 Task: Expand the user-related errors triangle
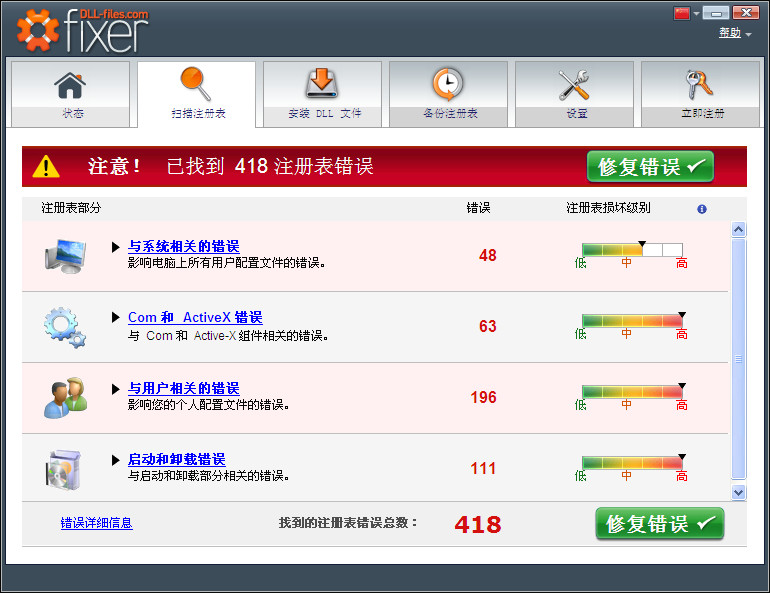point(115,389)
